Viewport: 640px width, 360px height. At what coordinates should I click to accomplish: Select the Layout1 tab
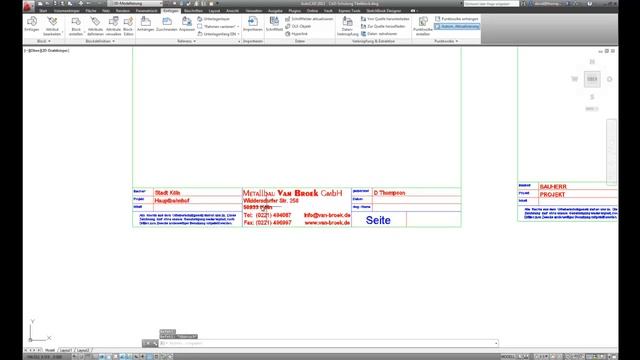66,350
